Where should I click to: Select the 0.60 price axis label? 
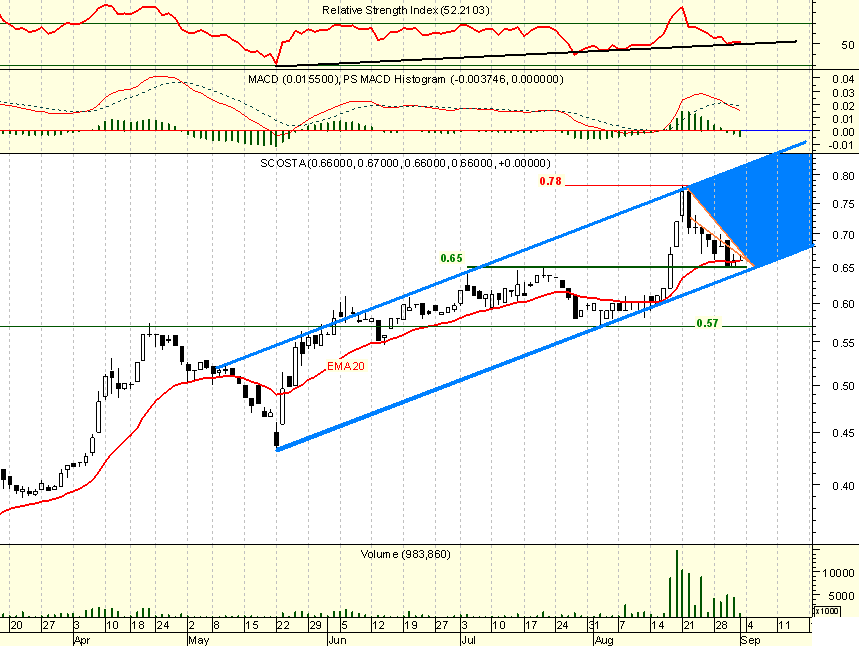tap(843, 304)
